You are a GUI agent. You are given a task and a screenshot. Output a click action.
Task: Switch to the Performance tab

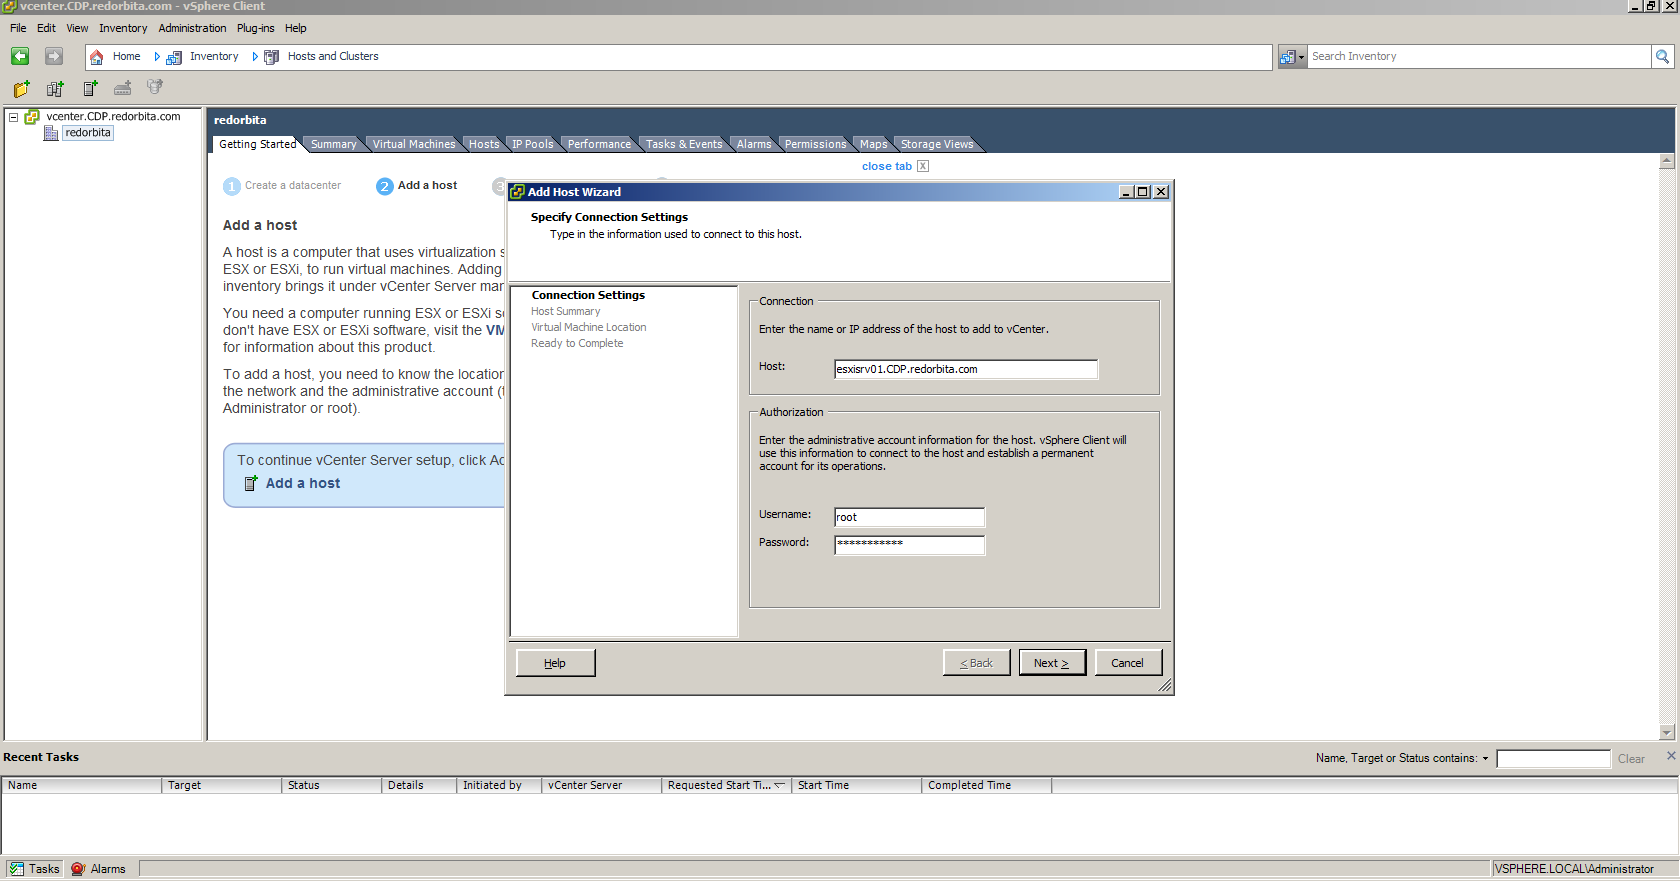pyautogui.click(x=599, y=144)
